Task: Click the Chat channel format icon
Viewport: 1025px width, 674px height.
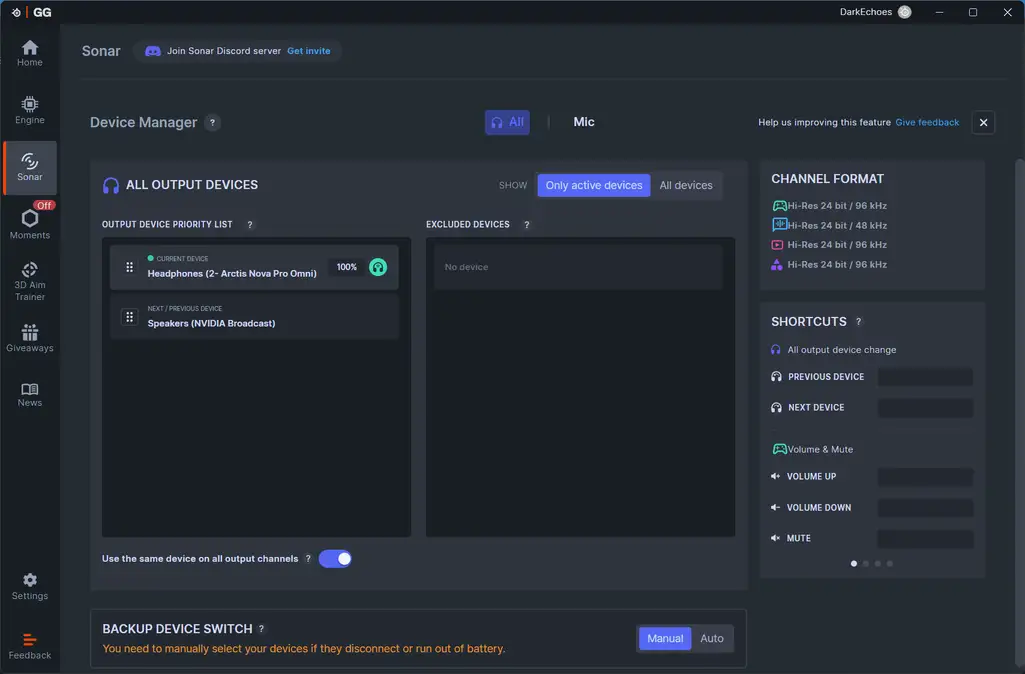Action: (x=779, y=225)
